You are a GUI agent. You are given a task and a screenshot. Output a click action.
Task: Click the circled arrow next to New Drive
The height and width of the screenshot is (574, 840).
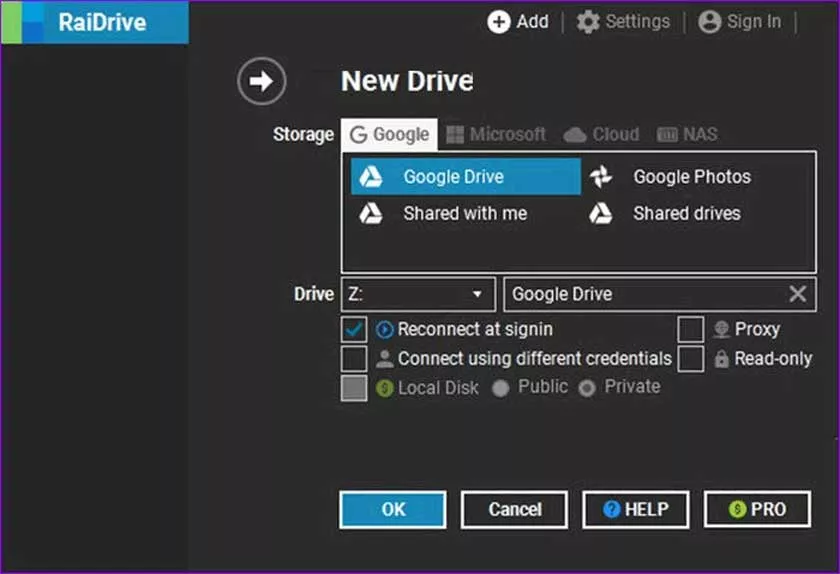[x=261, y=81]
